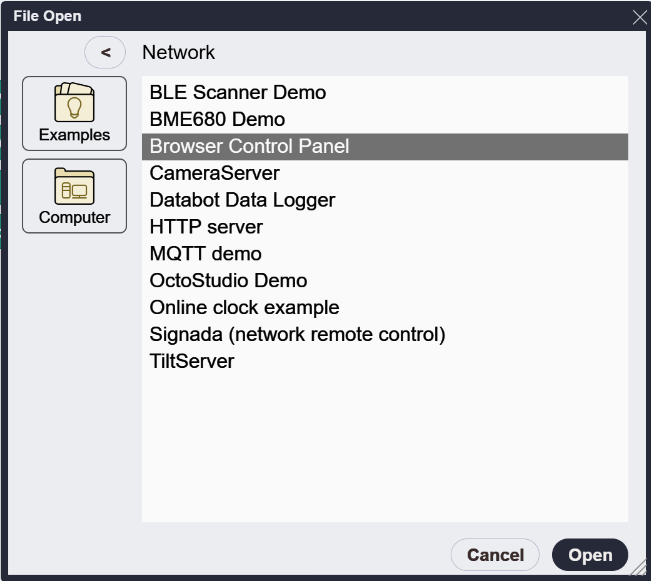Choose MQTT demo
This screenshot has width=651, height=581.
pyautogui.click(x=385, y=254)
